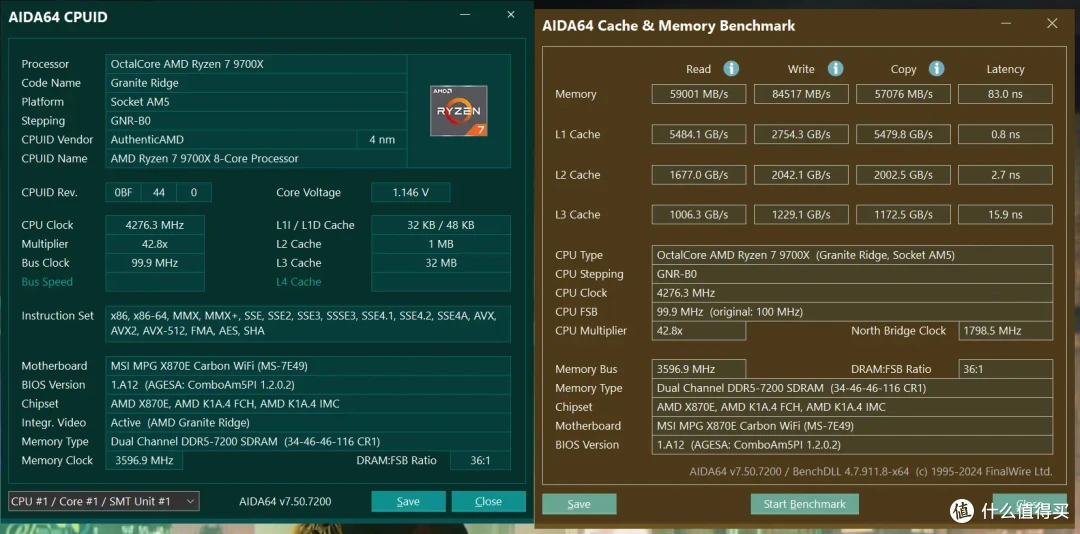
Task: Click the AMD Ryzen 7 processor logo
Action: (x=459, y=110)
